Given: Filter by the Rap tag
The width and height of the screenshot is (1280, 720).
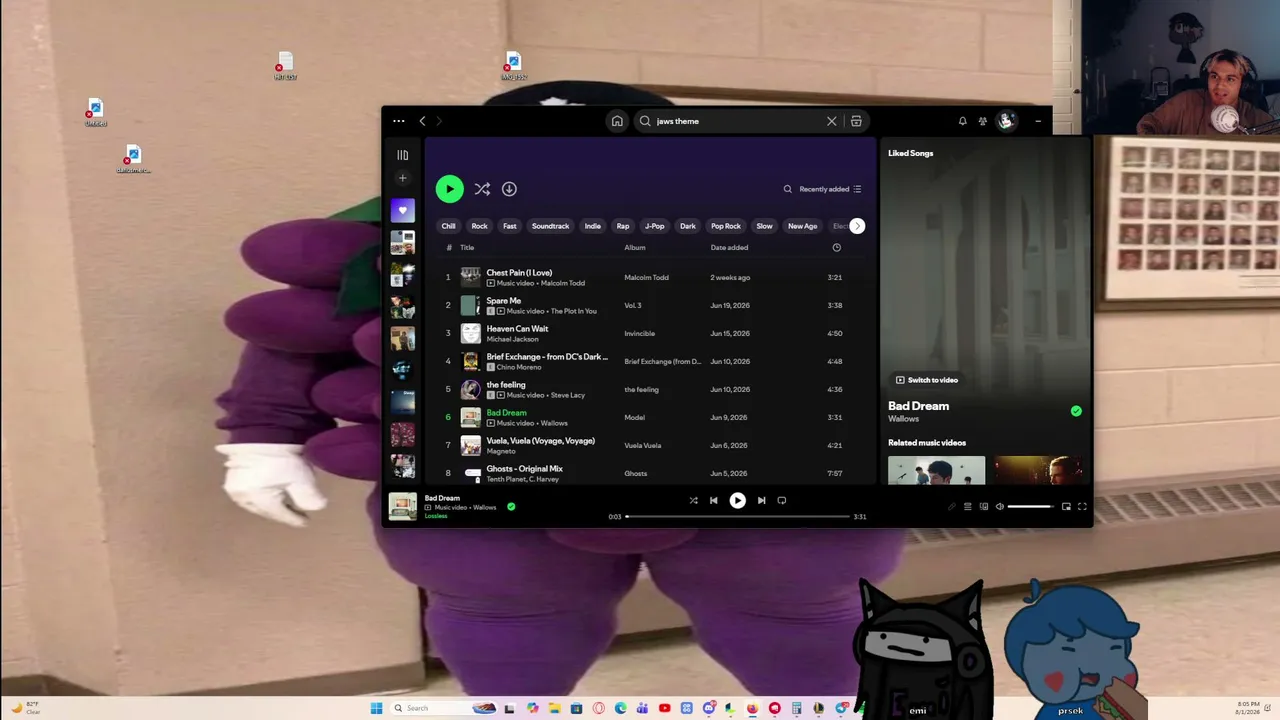Looking at the screenshot, I should 623,226.
